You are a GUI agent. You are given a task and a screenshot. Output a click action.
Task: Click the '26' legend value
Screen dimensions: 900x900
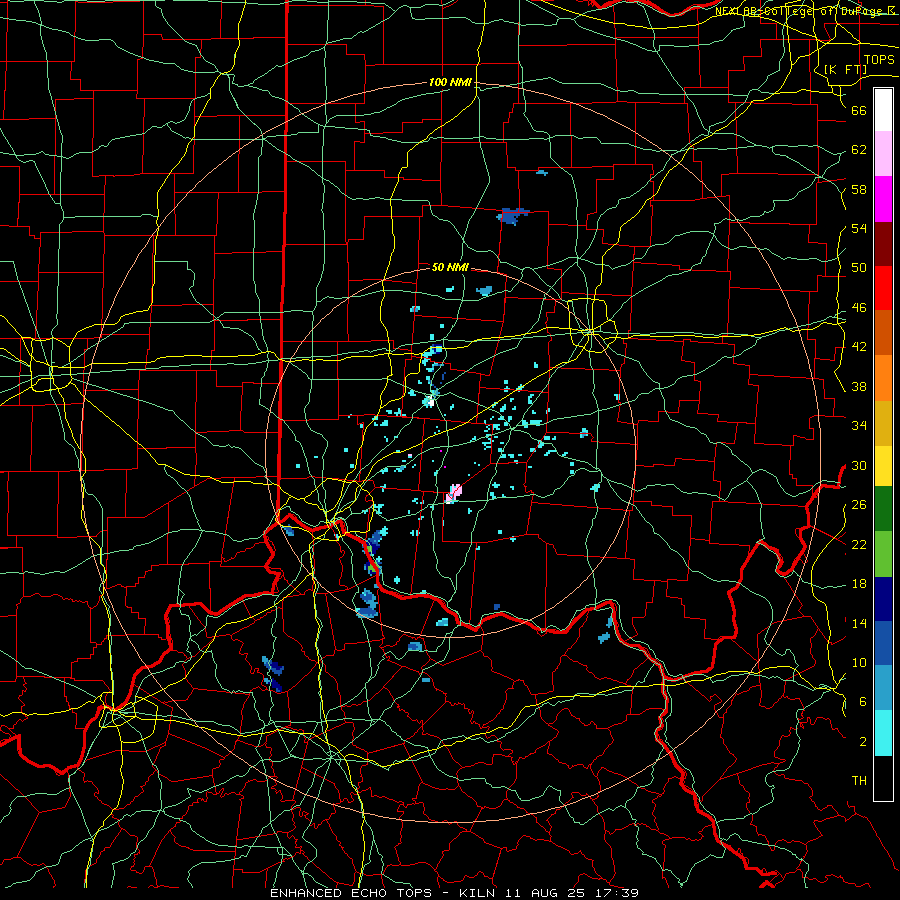coord(859,505)
